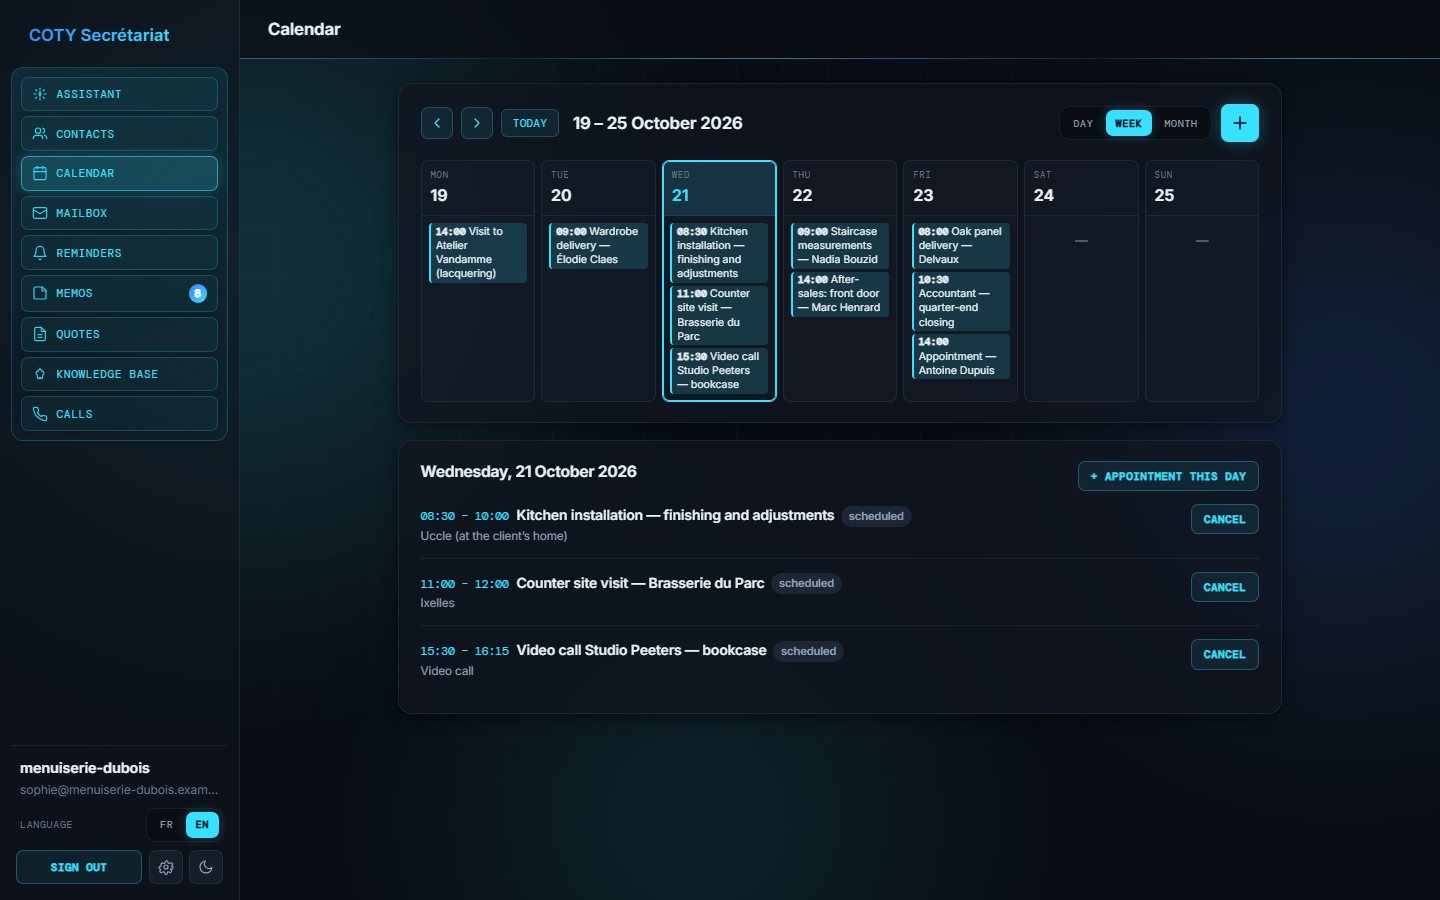Sign out of the account

[x=79, y=868]
